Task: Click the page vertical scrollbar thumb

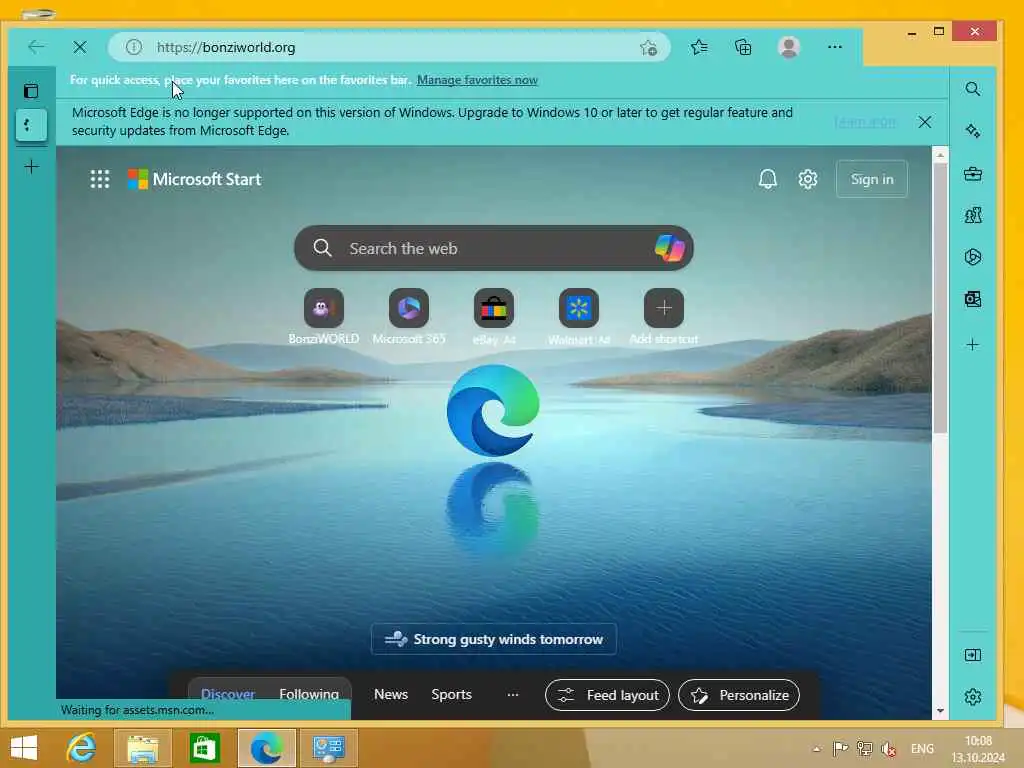Action: pos(940,297)
